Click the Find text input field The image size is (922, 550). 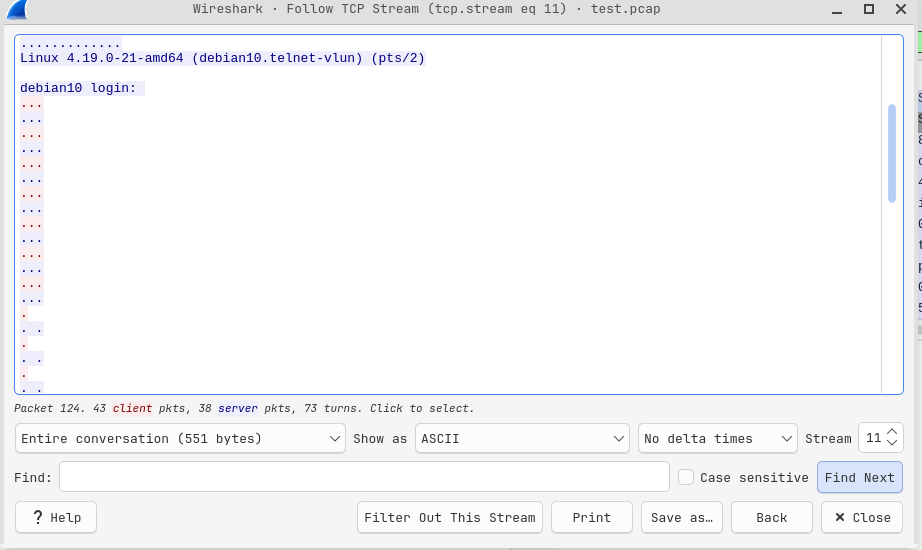[x=364, y=477]
